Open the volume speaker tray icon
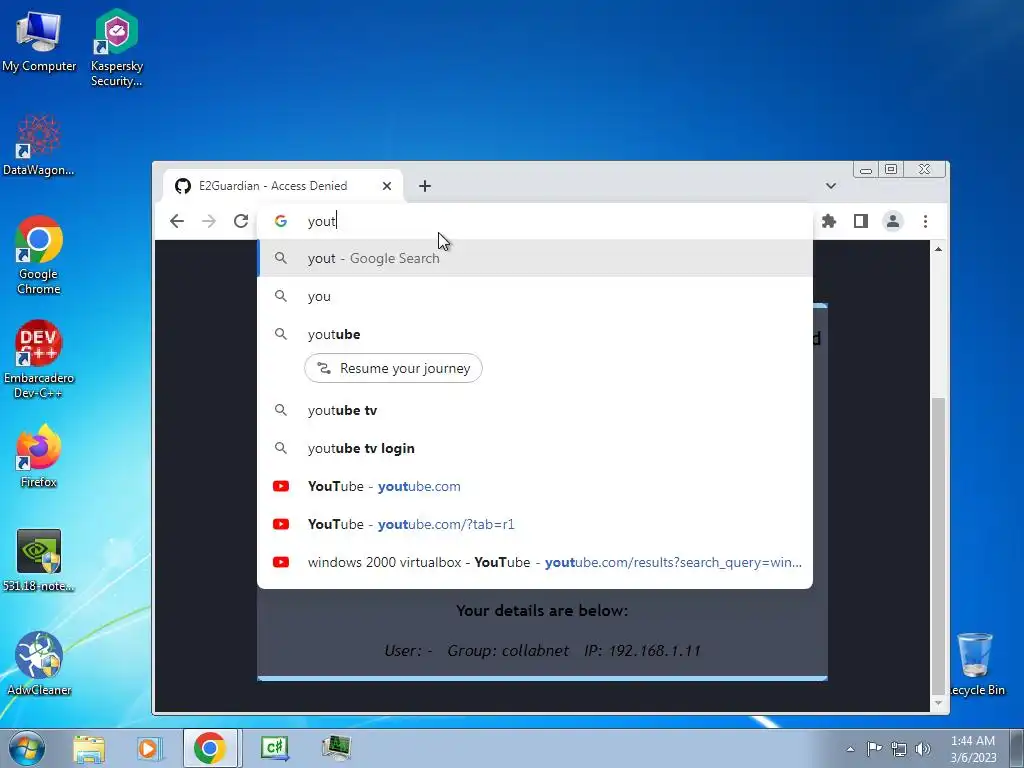The width and height of the screenshot is (1024, 768). click(923, 749)
